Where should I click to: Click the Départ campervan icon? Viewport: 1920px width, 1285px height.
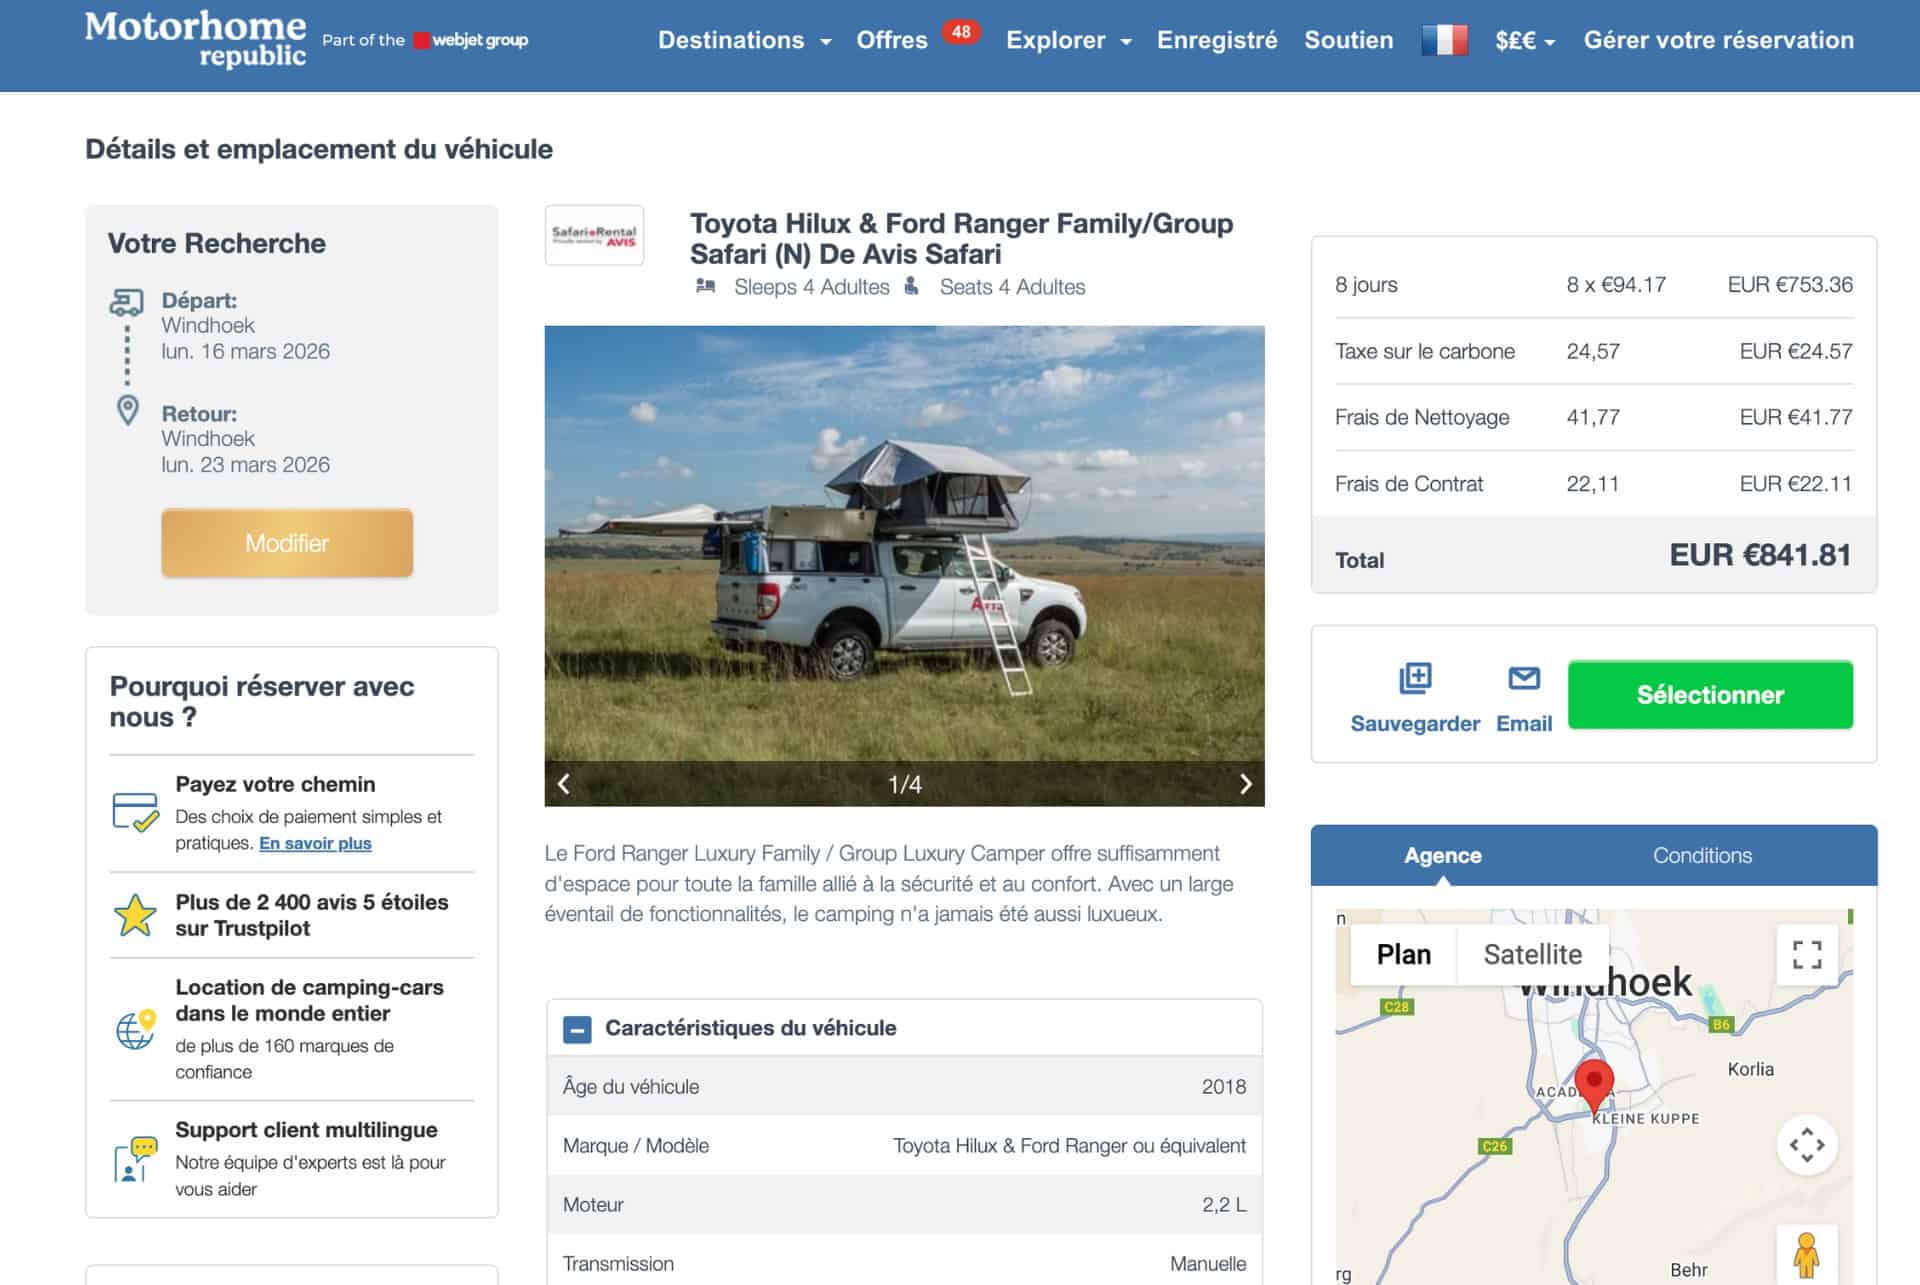127,302
